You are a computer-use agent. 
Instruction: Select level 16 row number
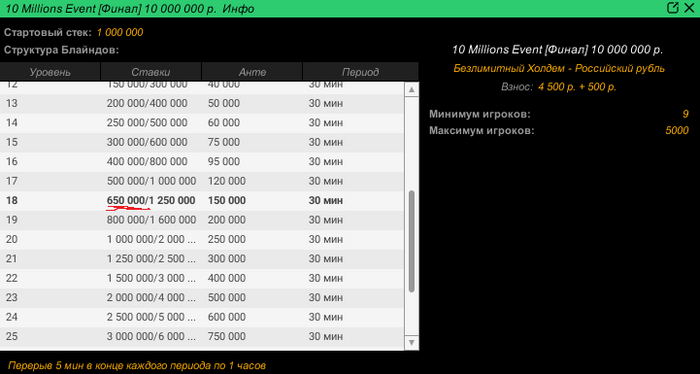[12, 162]
